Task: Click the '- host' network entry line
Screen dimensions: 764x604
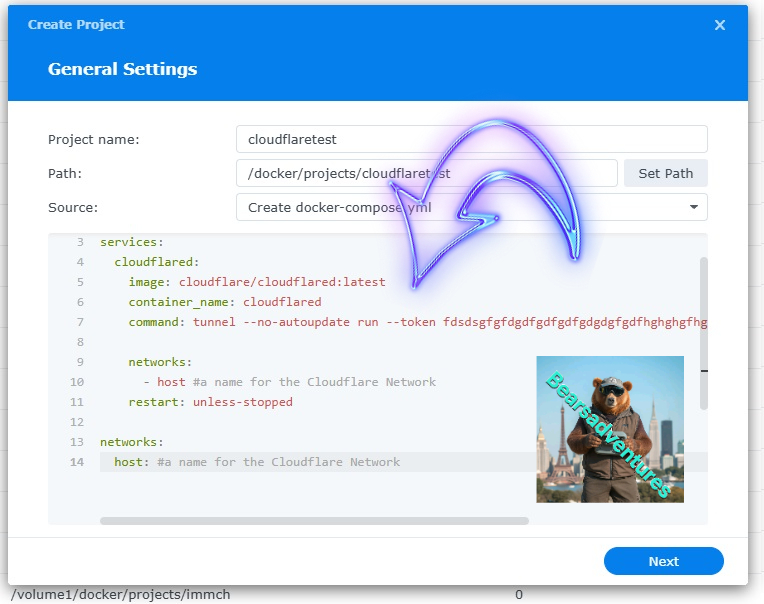Action: click(x=290, y=382)
